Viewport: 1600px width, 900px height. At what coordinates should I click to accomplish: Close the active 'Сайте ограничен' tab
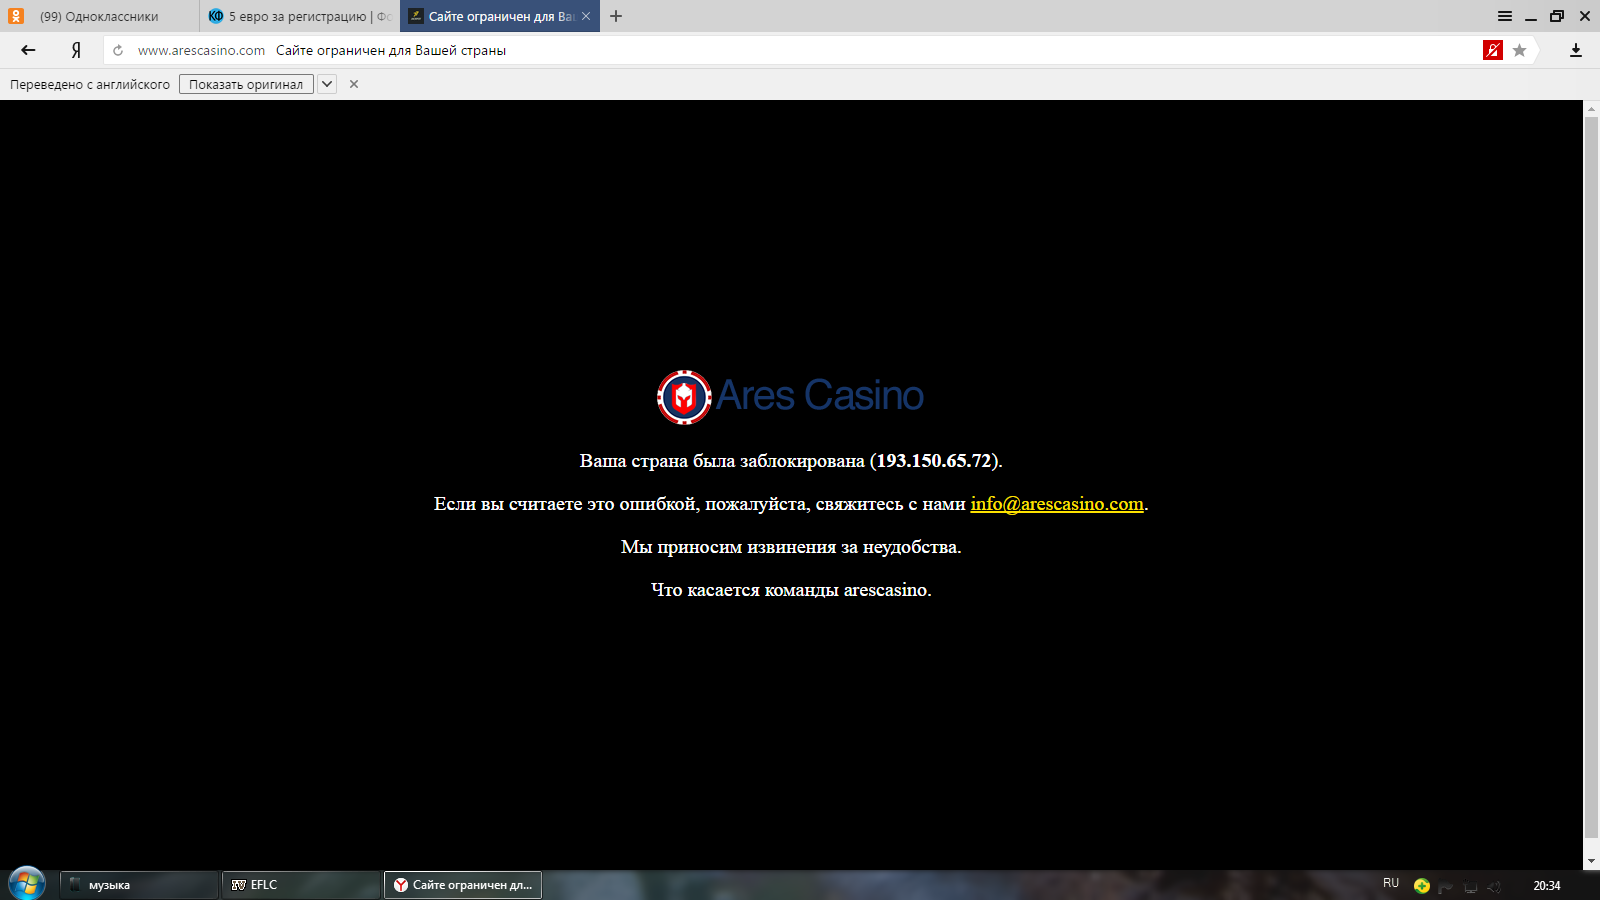pyautogui.click(x=586, y=16)
